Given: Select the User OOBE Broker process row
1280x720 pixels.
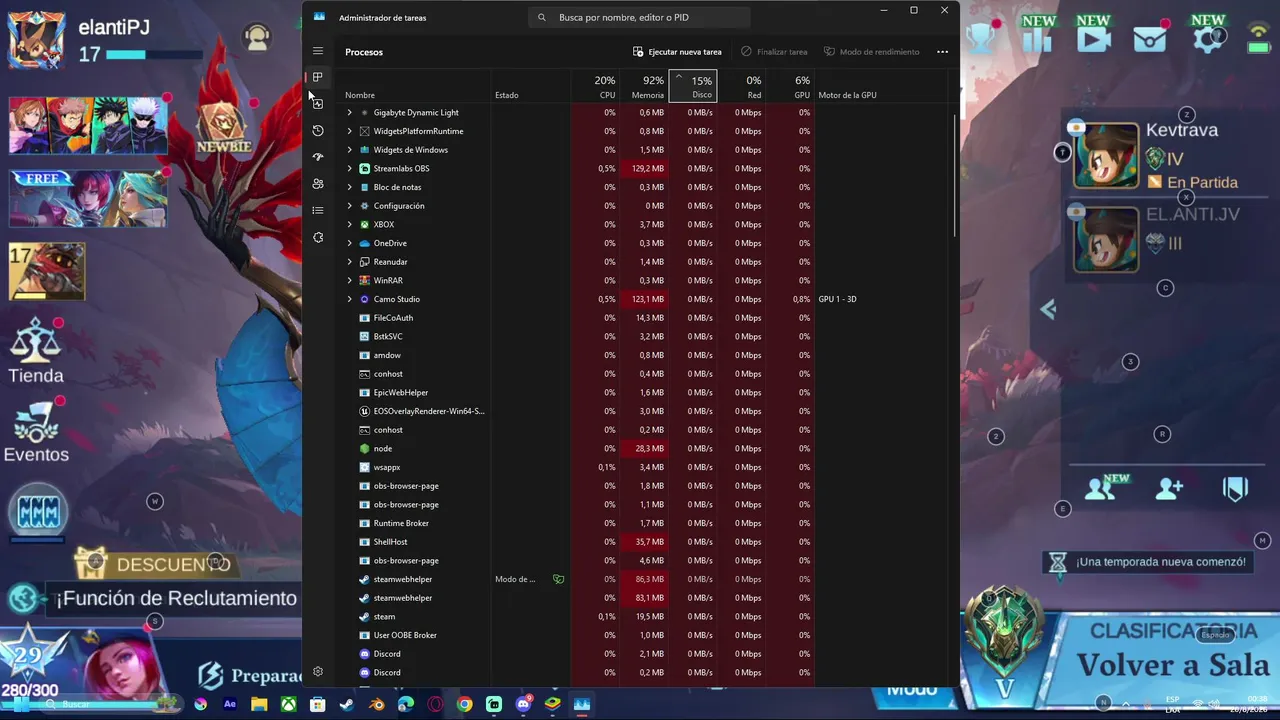Looking at the screenshot, I should click(643, 635).
